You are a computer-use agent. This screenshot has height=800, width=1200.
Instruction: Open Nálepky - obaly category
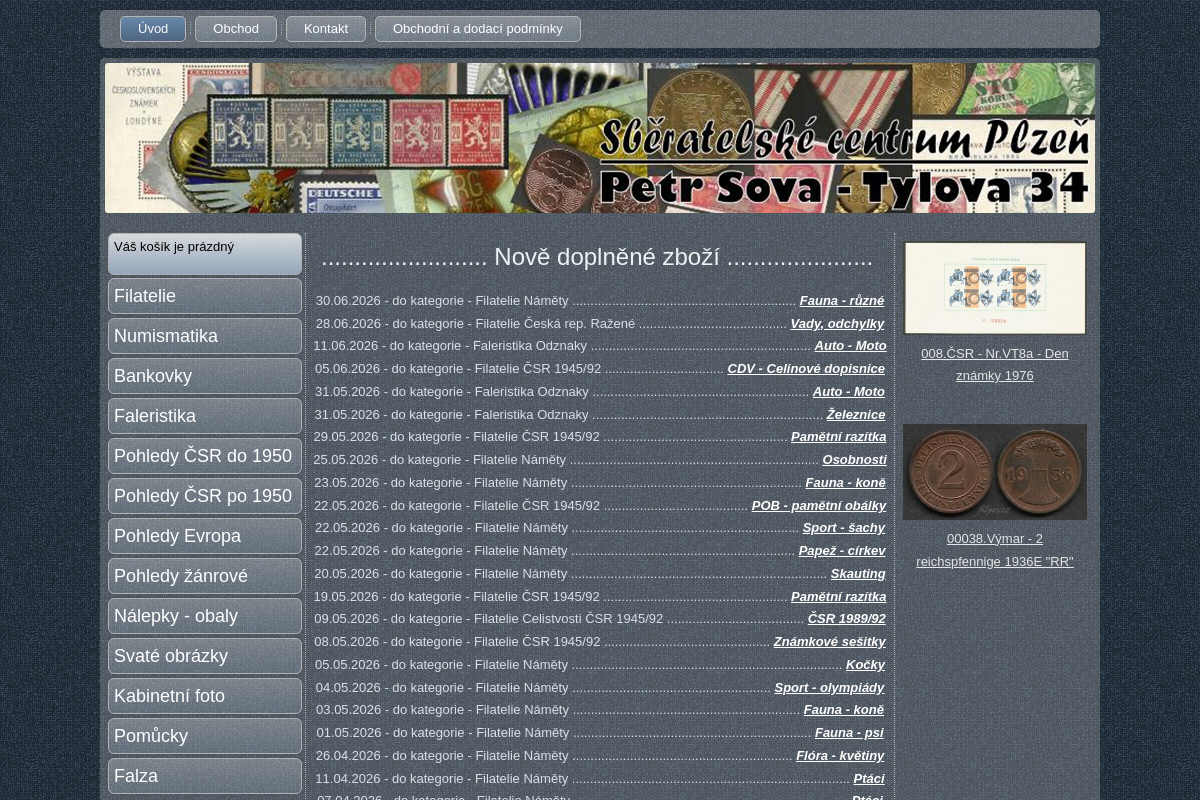[205, 616]
